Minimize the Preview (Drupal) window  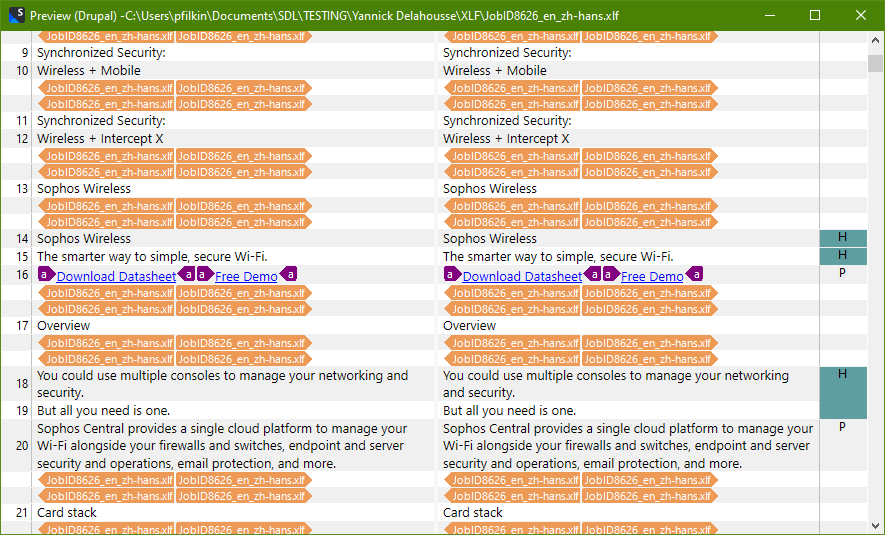770,15
